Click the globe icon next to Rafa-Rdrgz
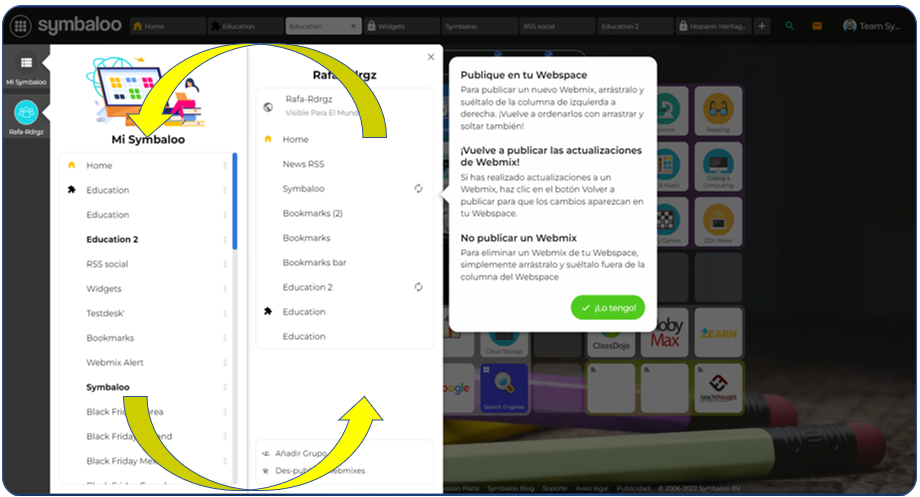This screenshot has height=497, width=920. click(268, 107)
